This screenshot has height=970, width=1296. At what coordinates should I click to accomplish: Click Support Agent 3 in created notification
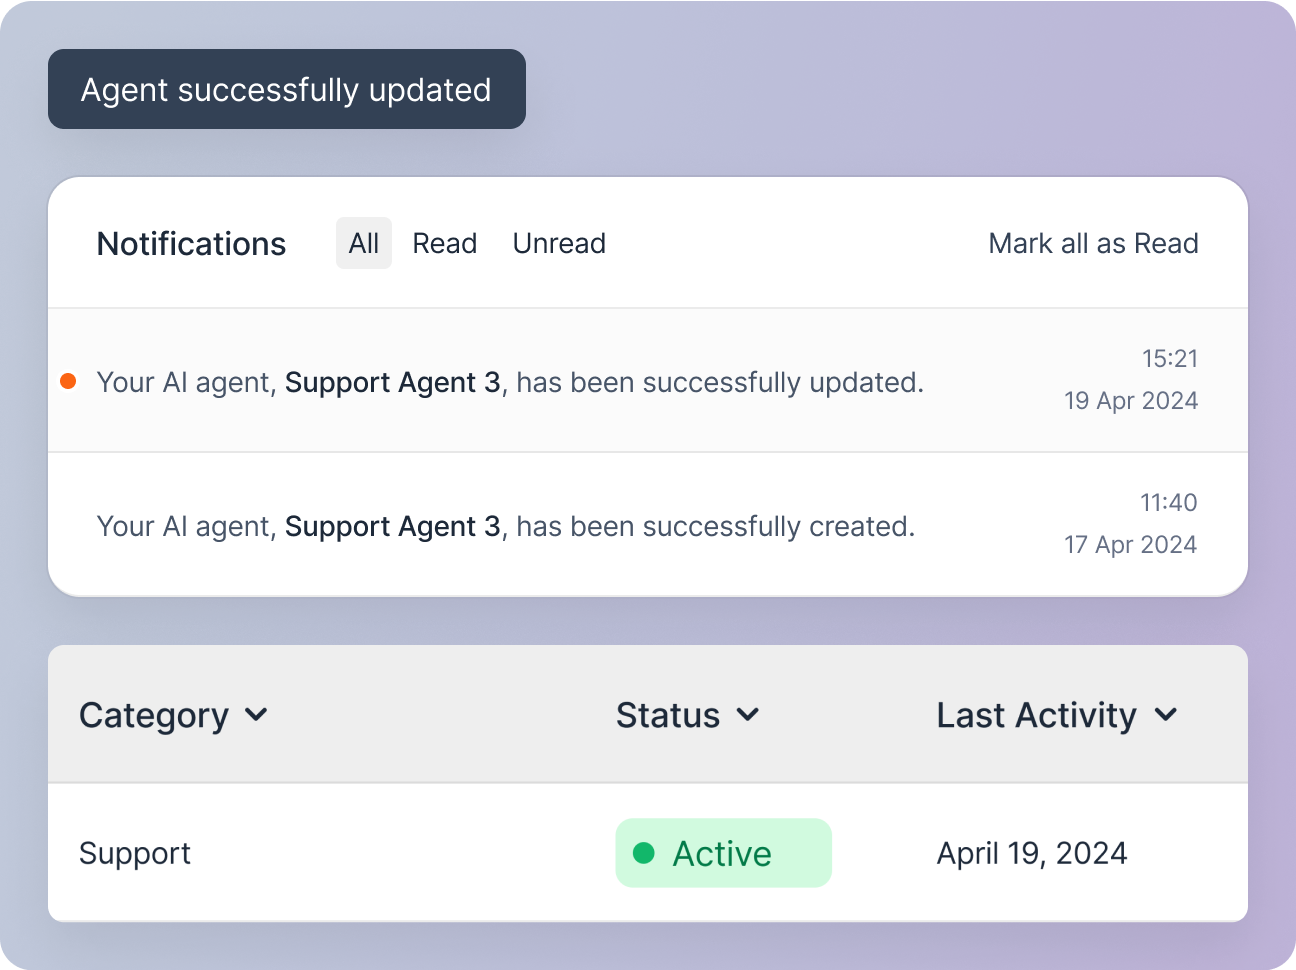392,526
